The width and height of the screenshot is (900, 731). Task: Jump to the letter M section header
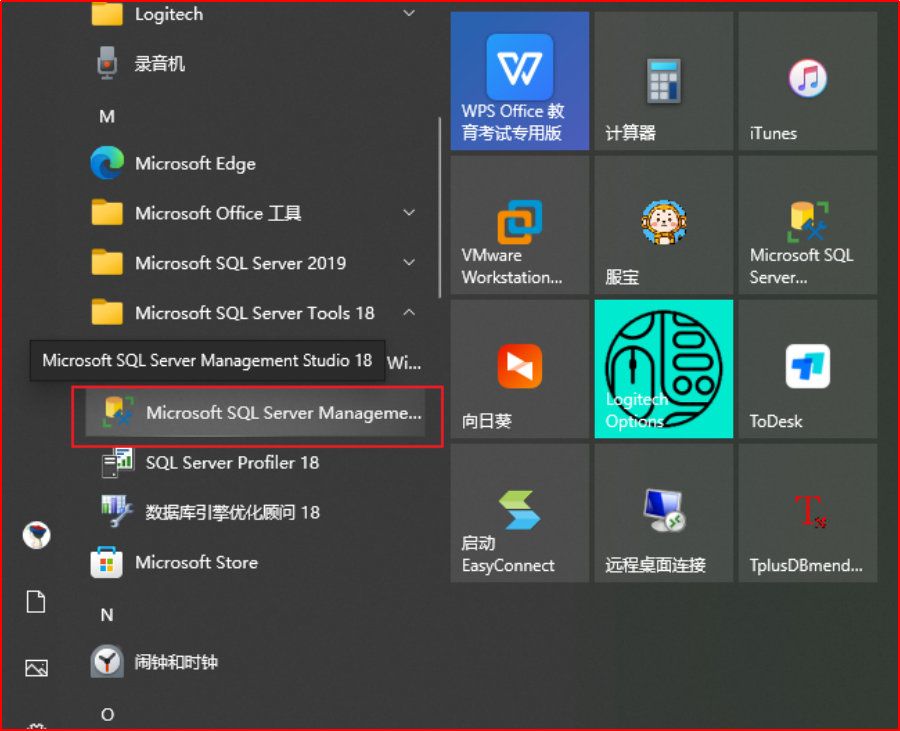tap(107, 116)
